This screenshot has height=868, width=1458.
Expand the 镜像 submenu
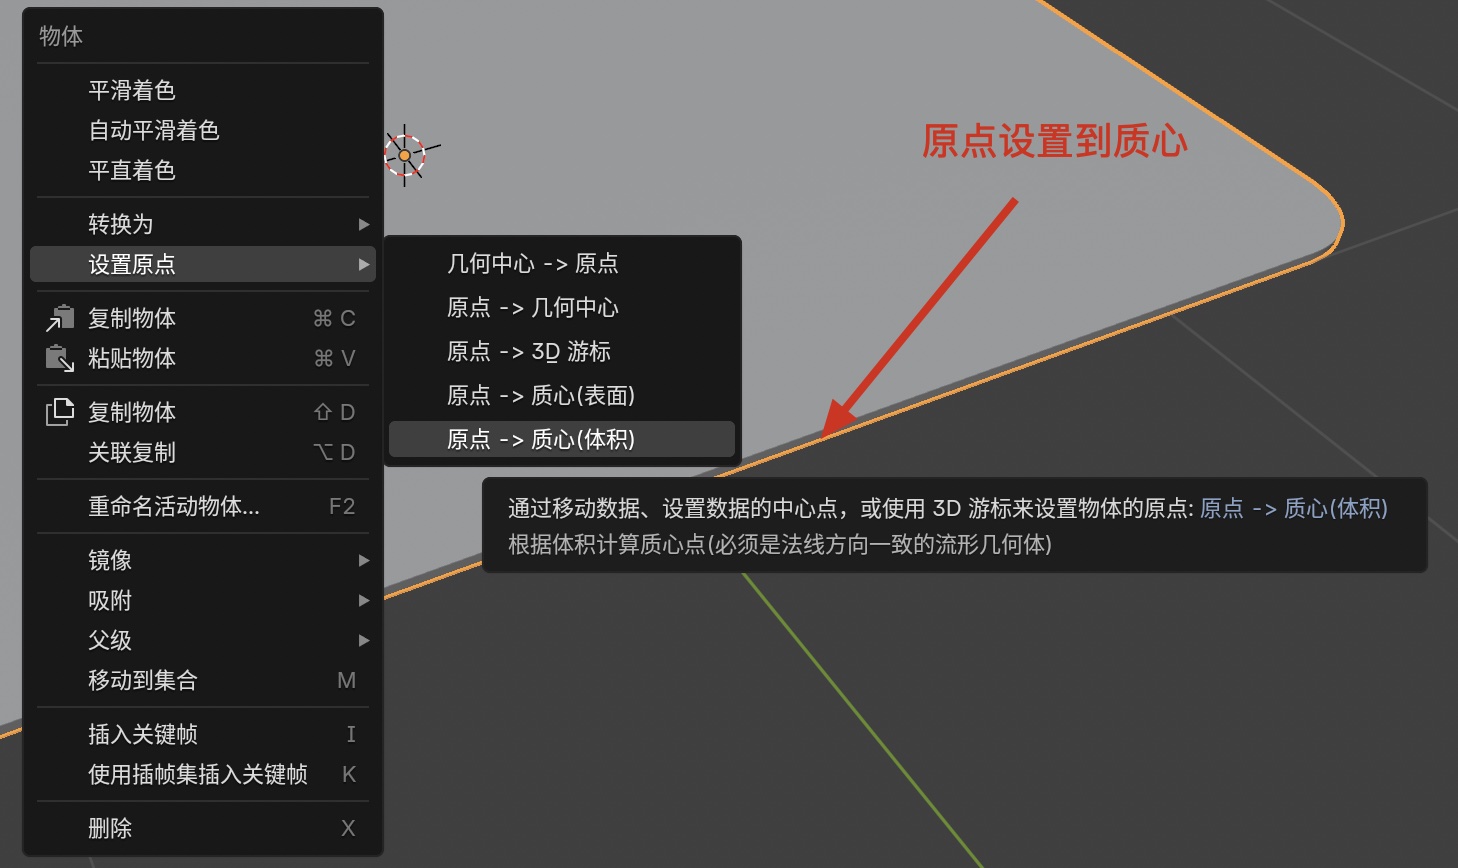click(110, 560)
